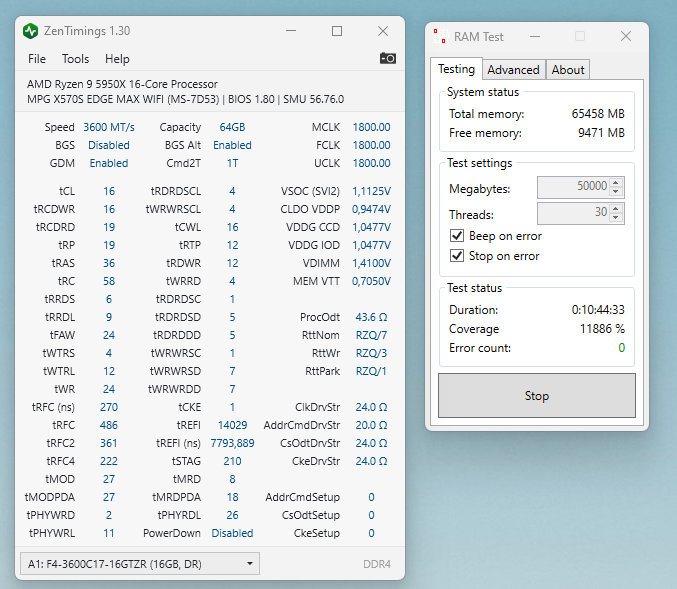Take a screenshot with ZenTimings camera icon
Image resolution: width=677 pixels, height=589 pixels.
[x=387, y=58]
